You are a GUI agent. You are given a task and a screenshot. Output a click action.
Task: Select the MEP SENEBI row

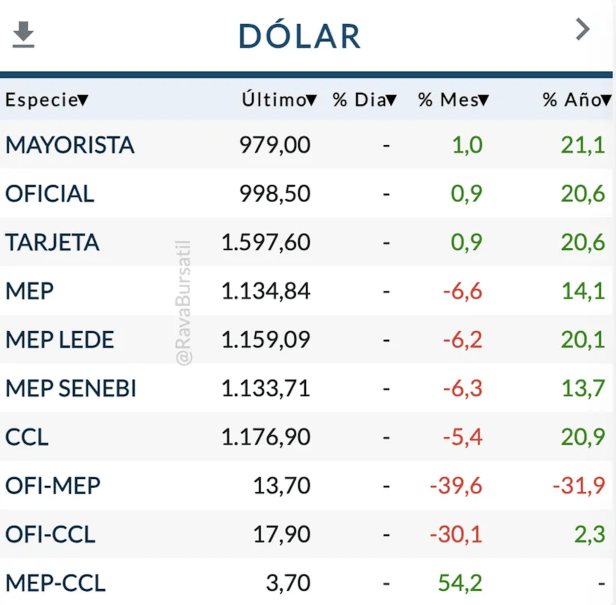pos(70,388)
